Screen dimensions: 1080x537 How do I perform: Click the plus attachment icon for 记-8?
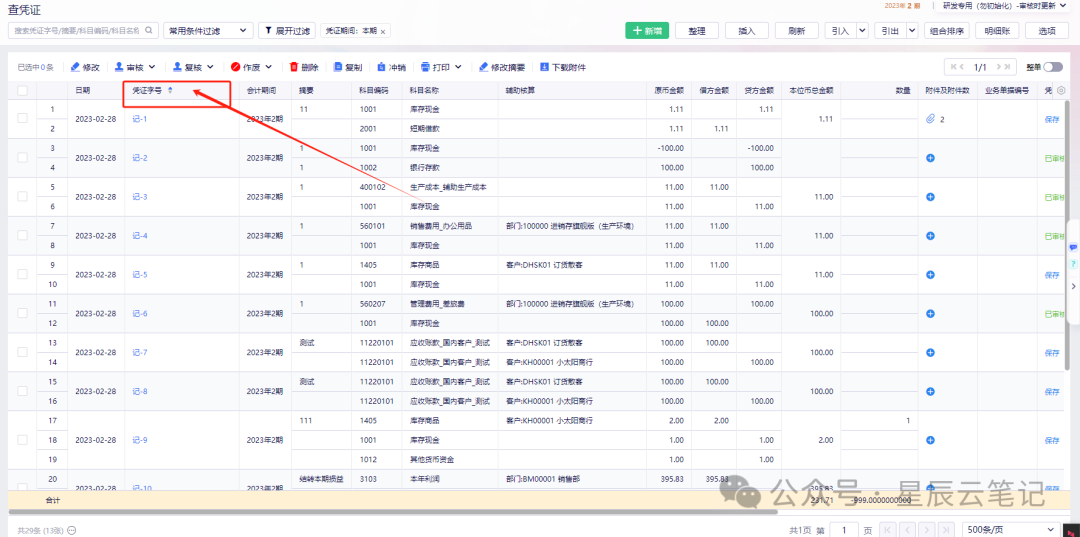click(x=930, y=391)
